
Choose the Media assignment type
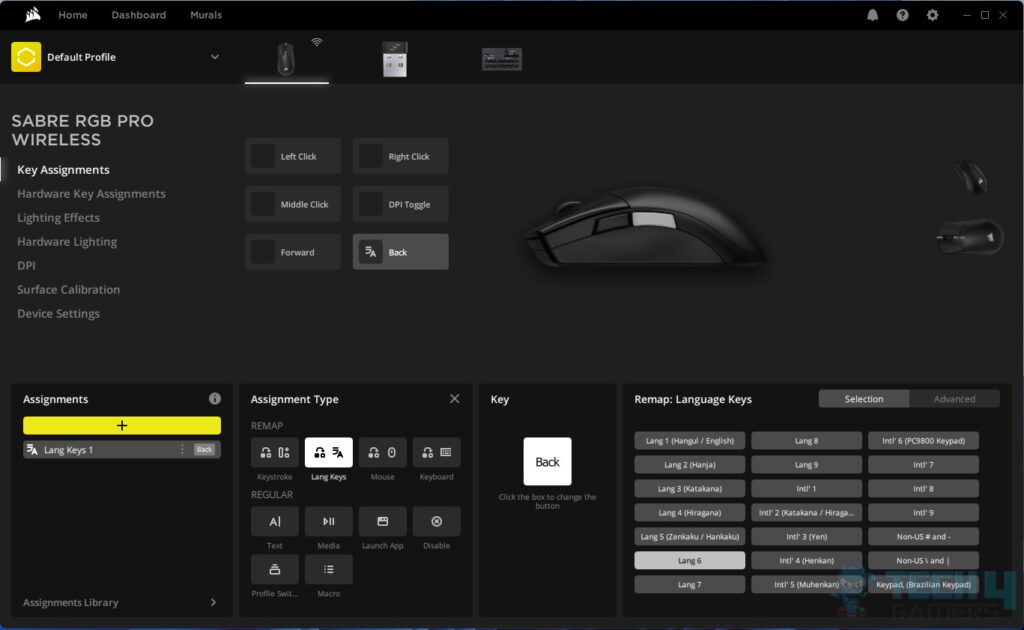click(x=328, y=521)
